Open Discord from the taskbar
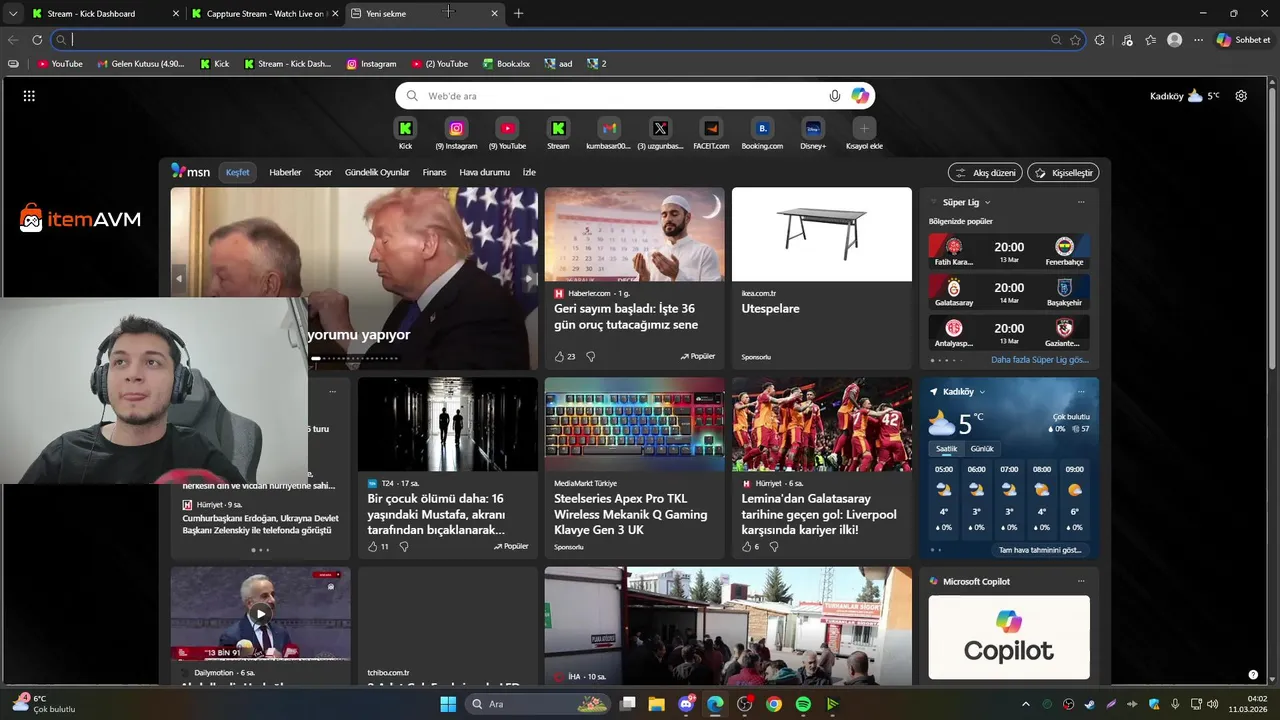Screen dimensions: 1280x720 pos(686,704)
